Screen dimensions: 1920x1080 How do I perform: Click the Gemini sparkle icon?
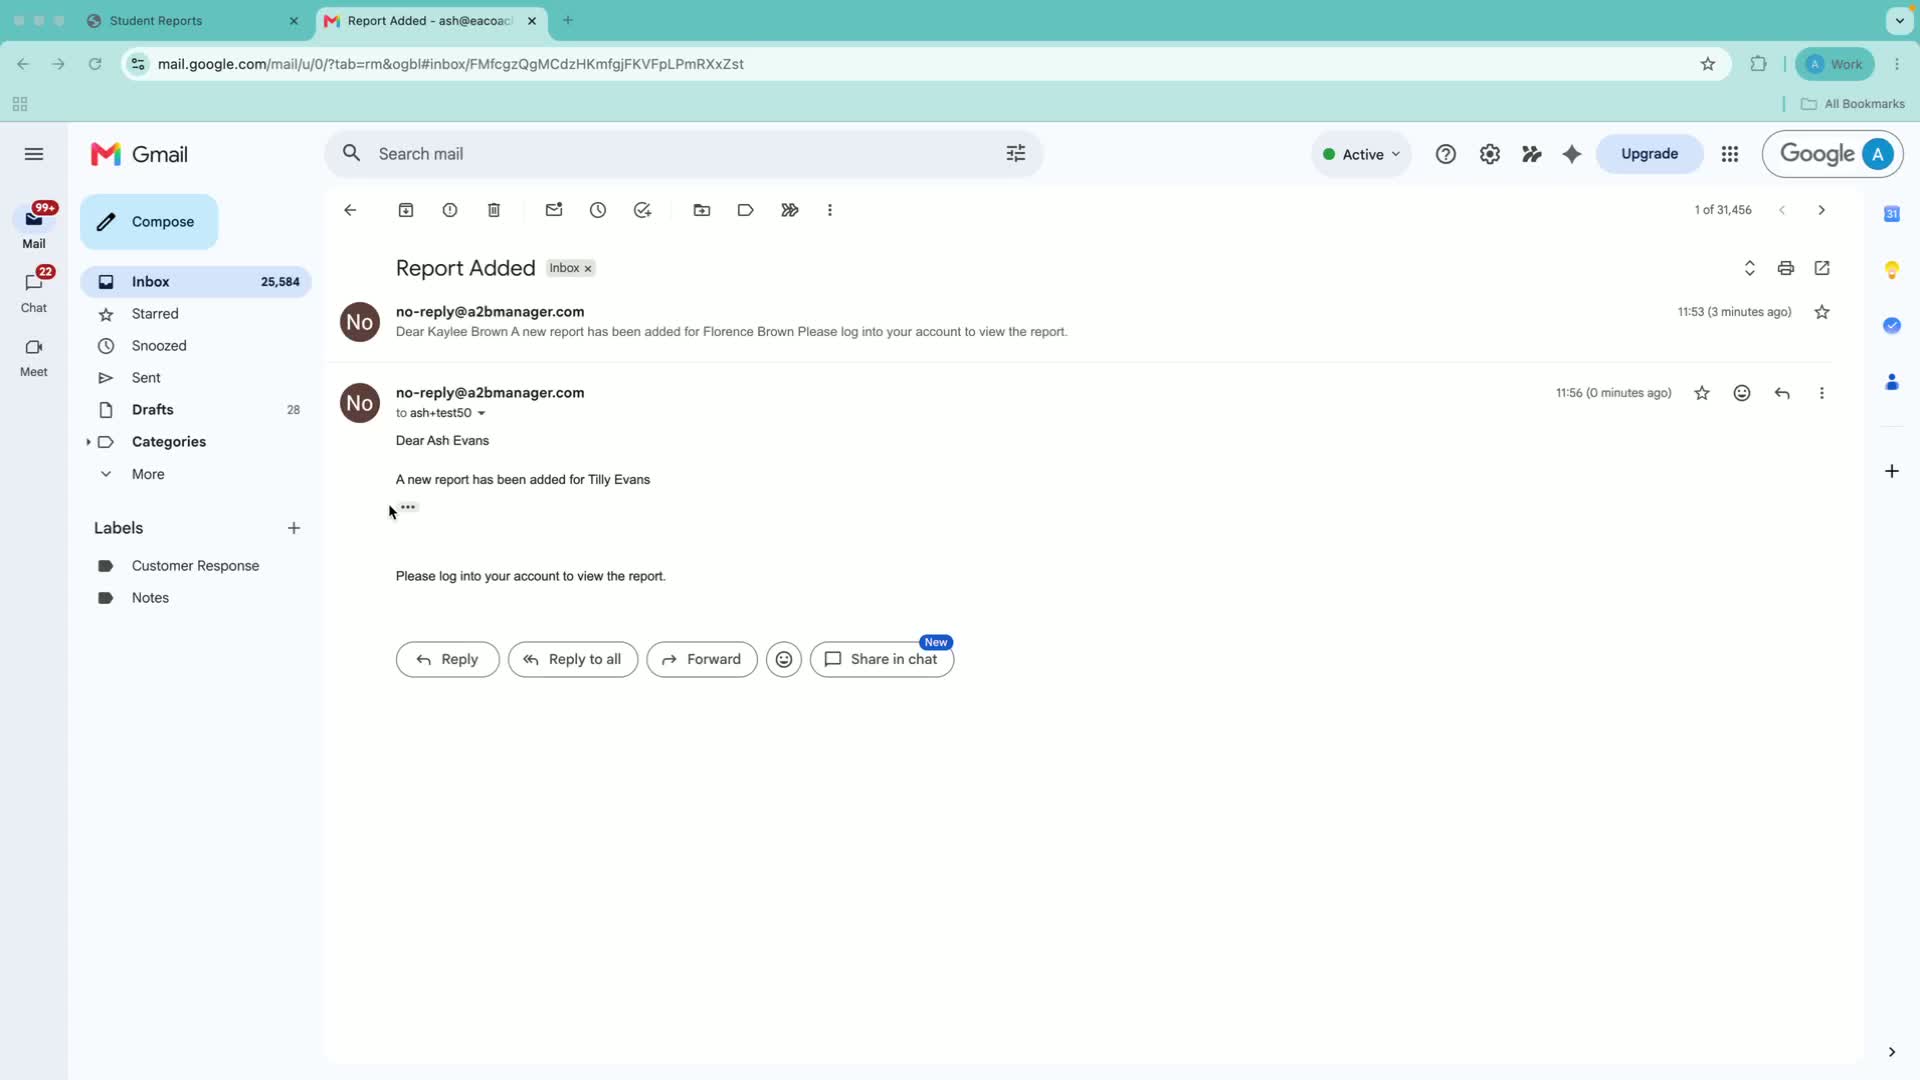click(x=1572, y=154)
